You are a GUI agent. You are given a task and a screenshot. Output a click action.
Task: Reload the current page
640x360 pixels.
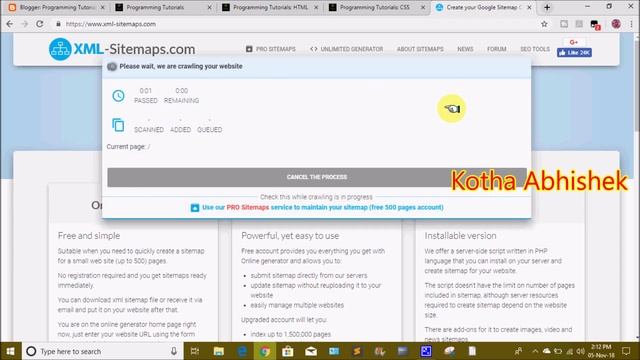pyautogui.click(x=40, y=24)
